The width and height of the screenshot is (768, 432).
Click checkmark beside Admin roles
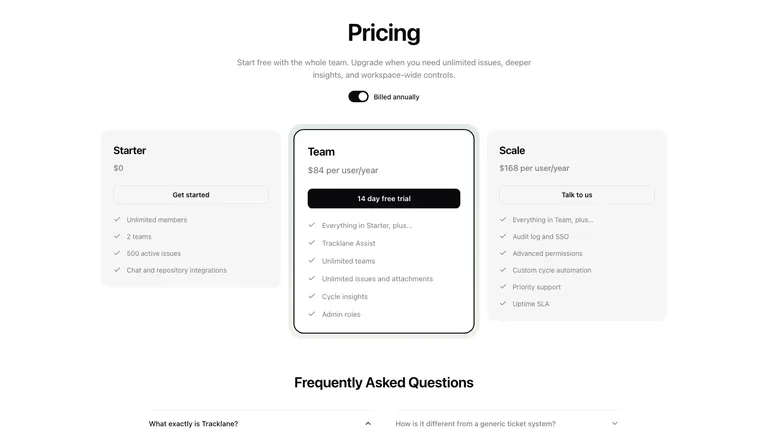[x=312, y=313]
